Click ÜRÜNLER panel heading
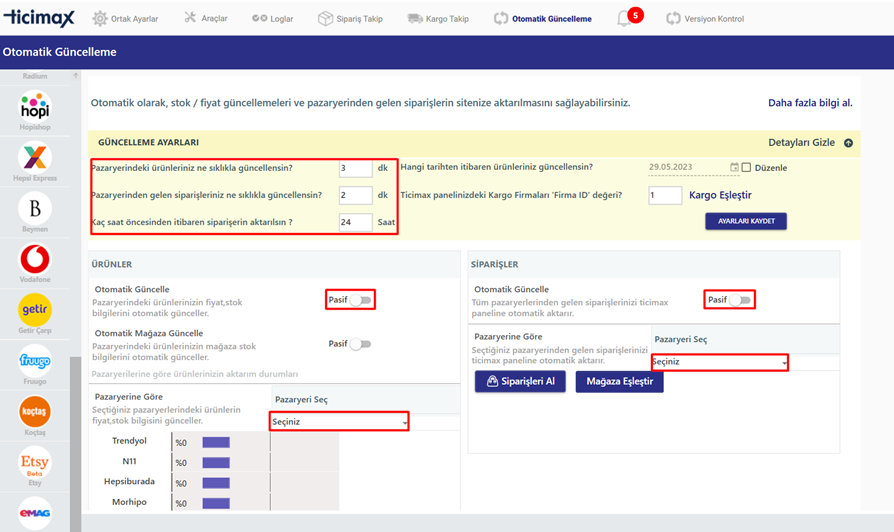 click(112, 265)
